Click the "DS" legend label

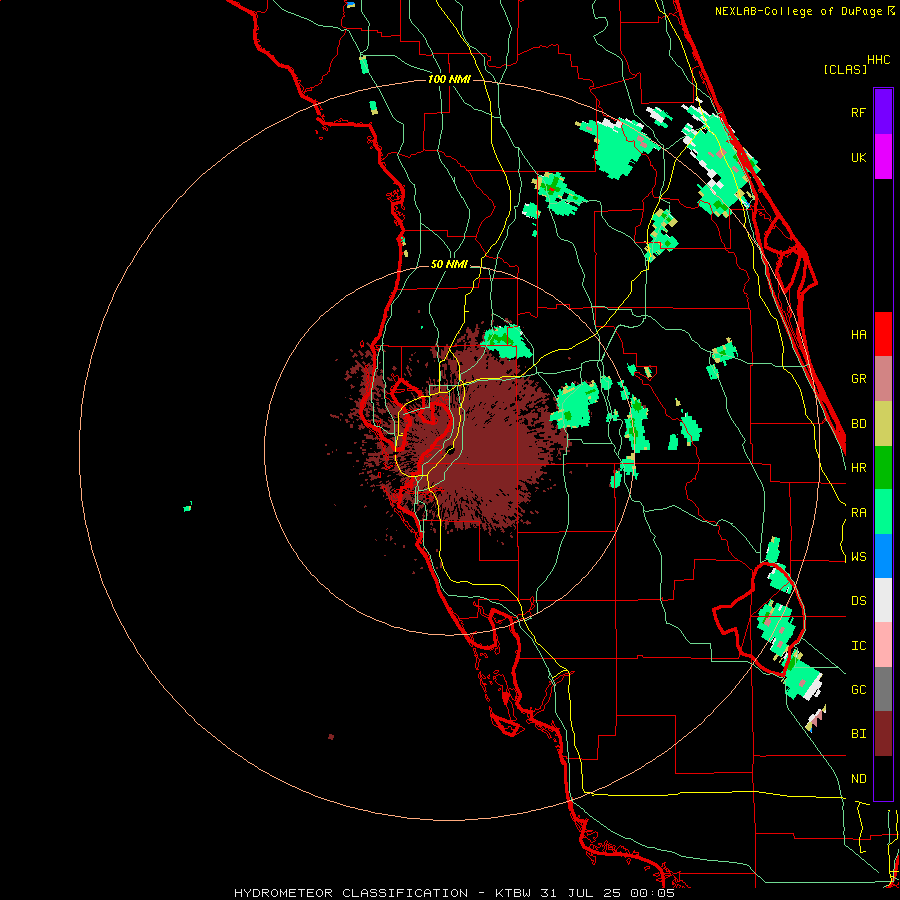[x=858, y=601]
